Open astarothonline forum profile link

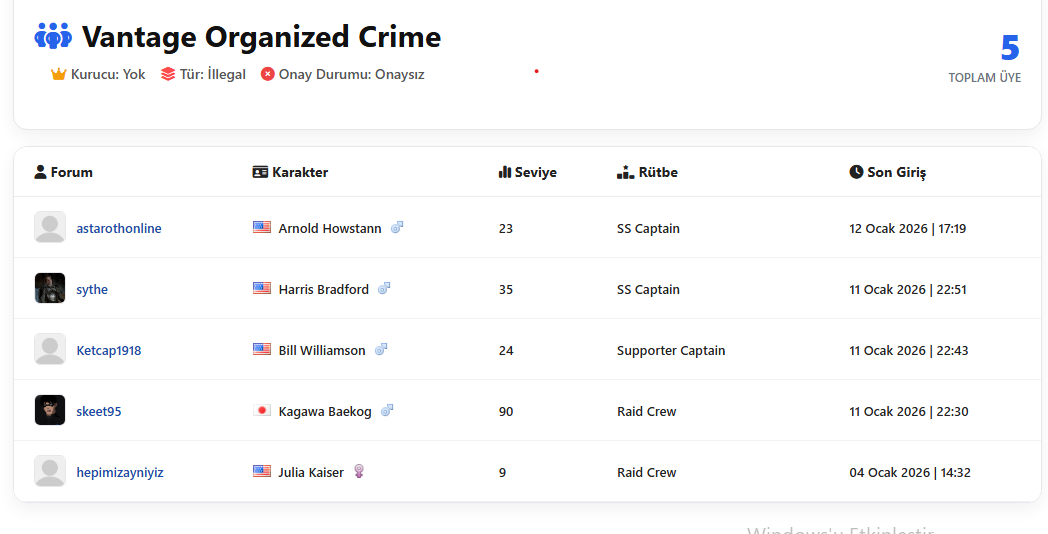tap(119, 229)
